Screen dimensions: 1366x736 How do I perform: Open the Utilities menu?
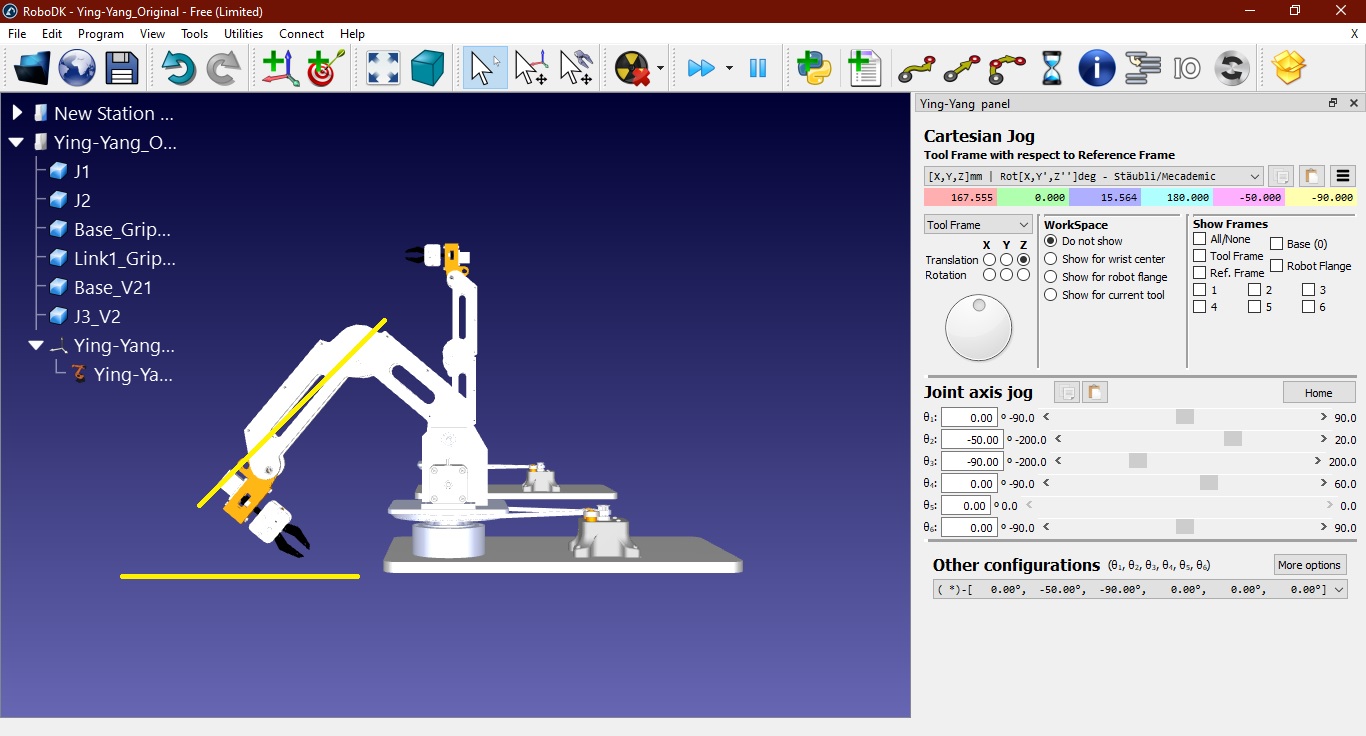[243, 34]
